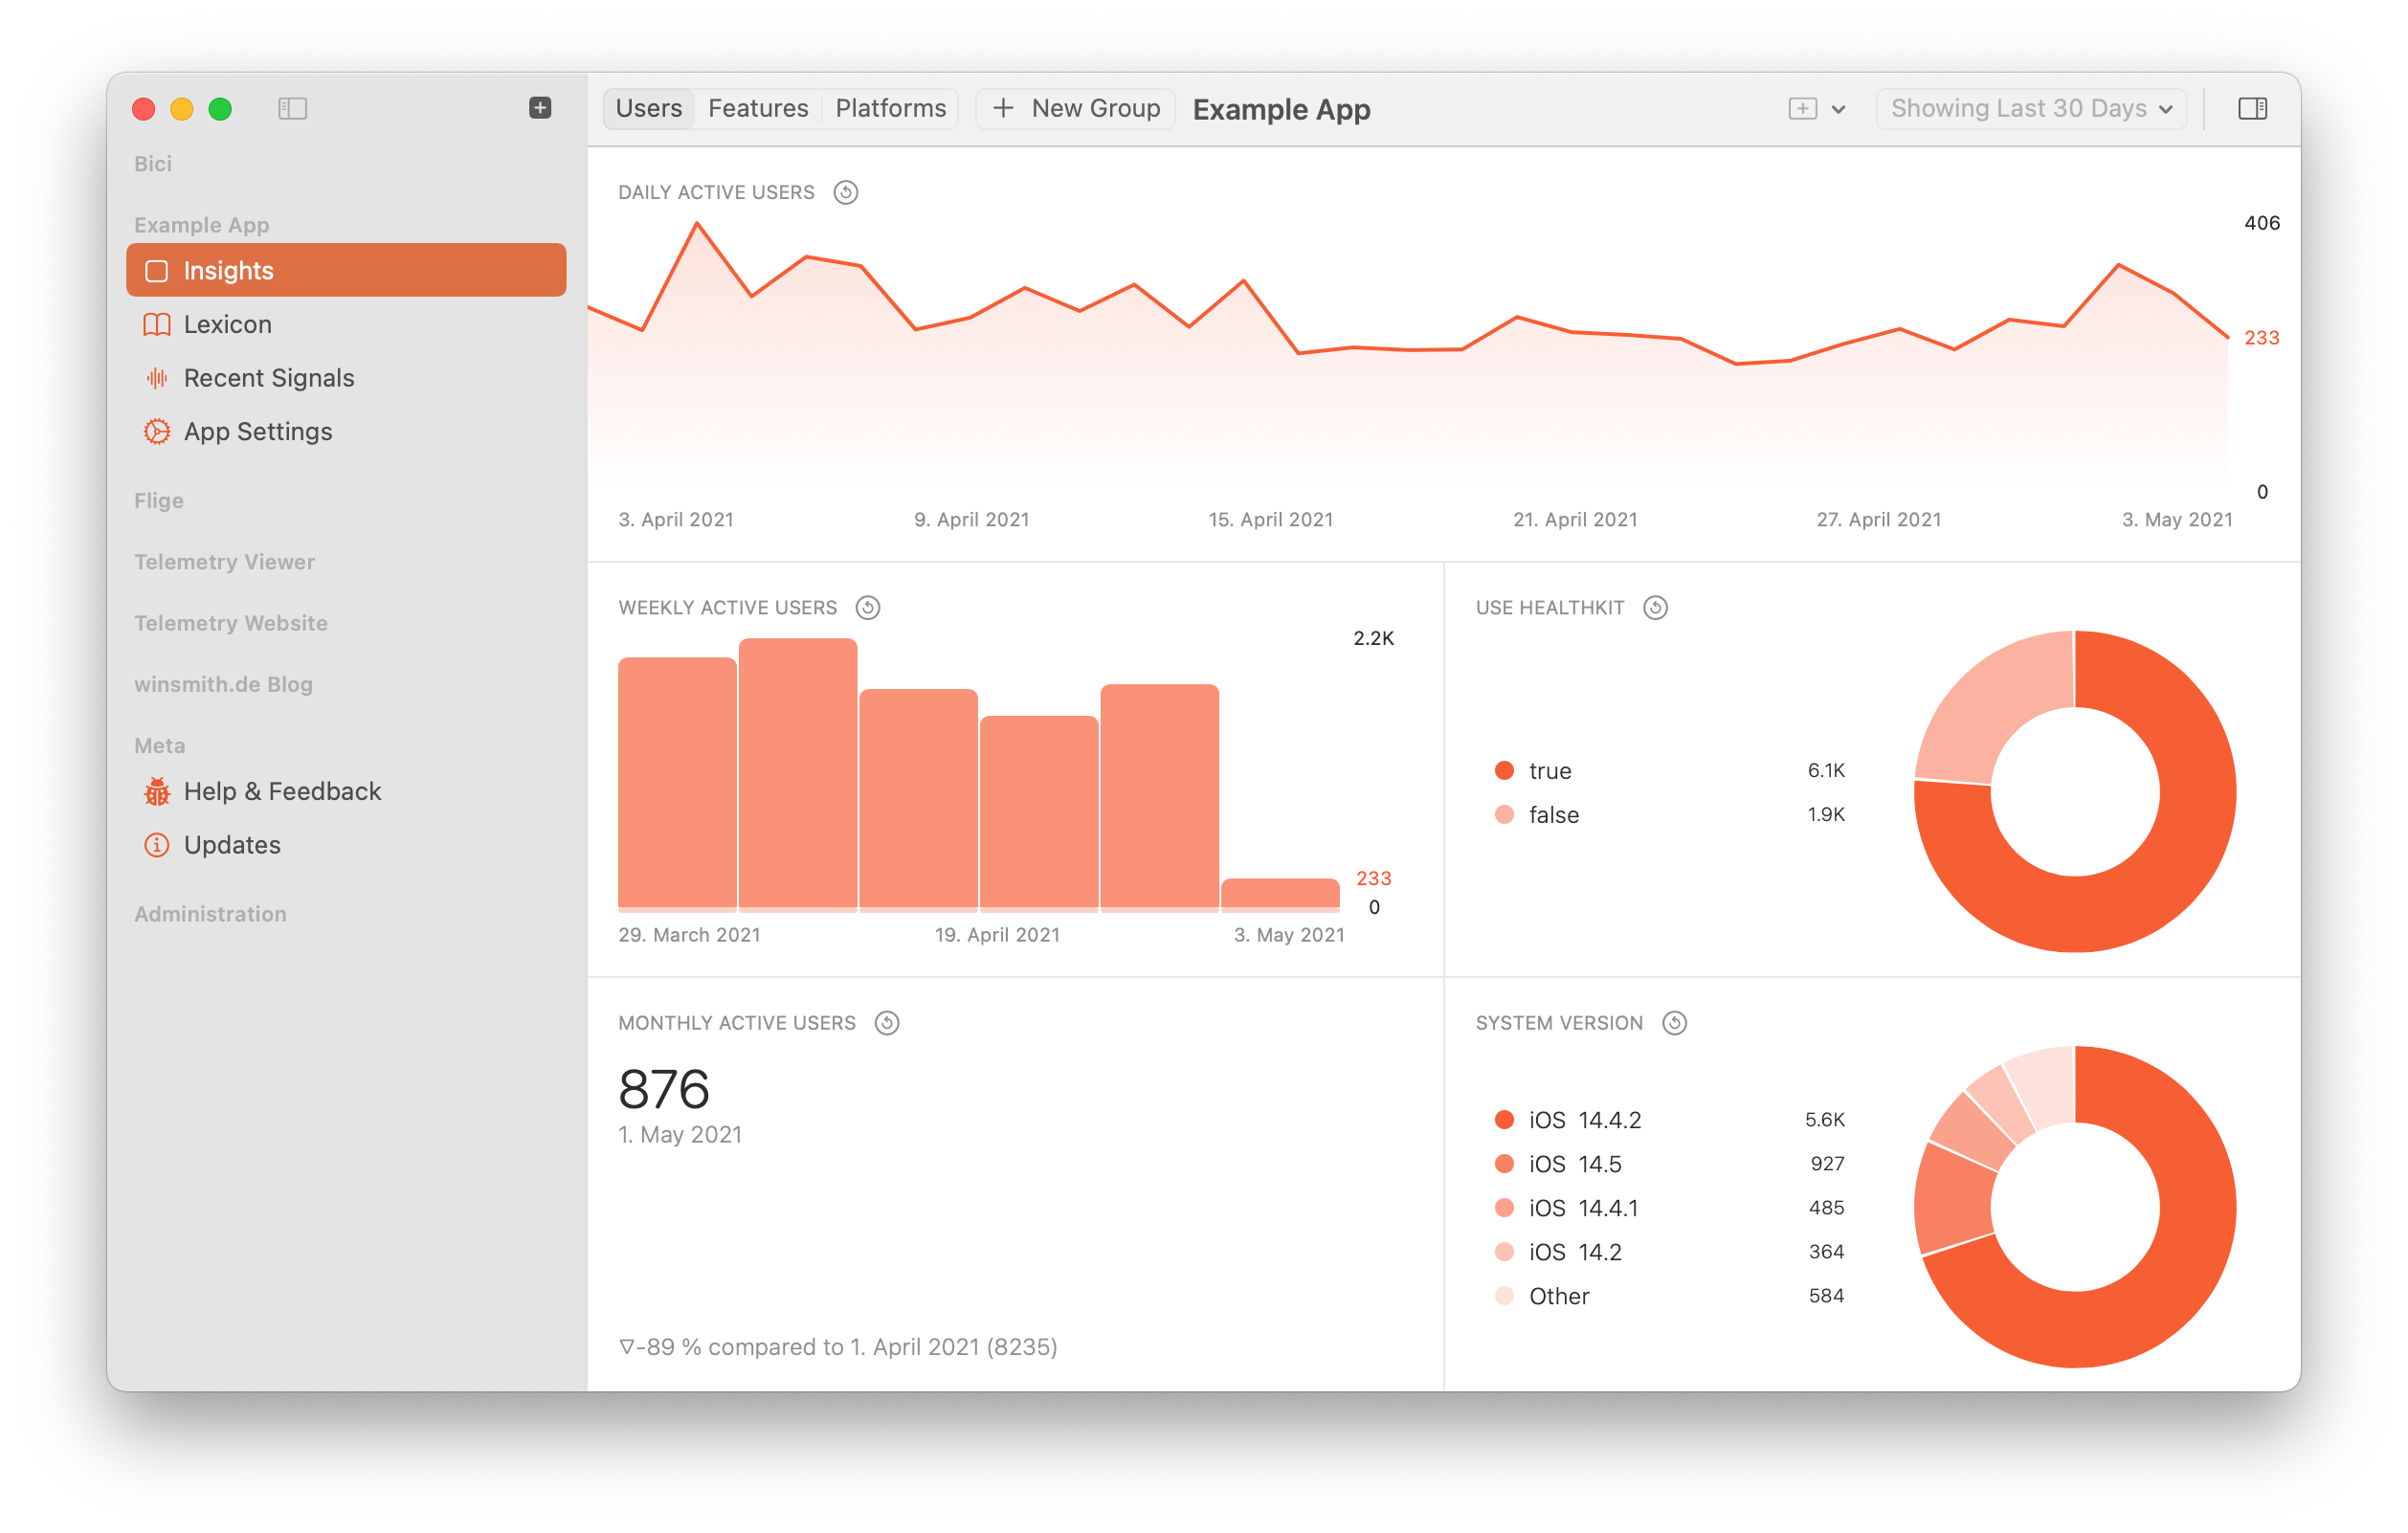
Task: Click the 'false' legend entry
Action: coord(1669,815)
